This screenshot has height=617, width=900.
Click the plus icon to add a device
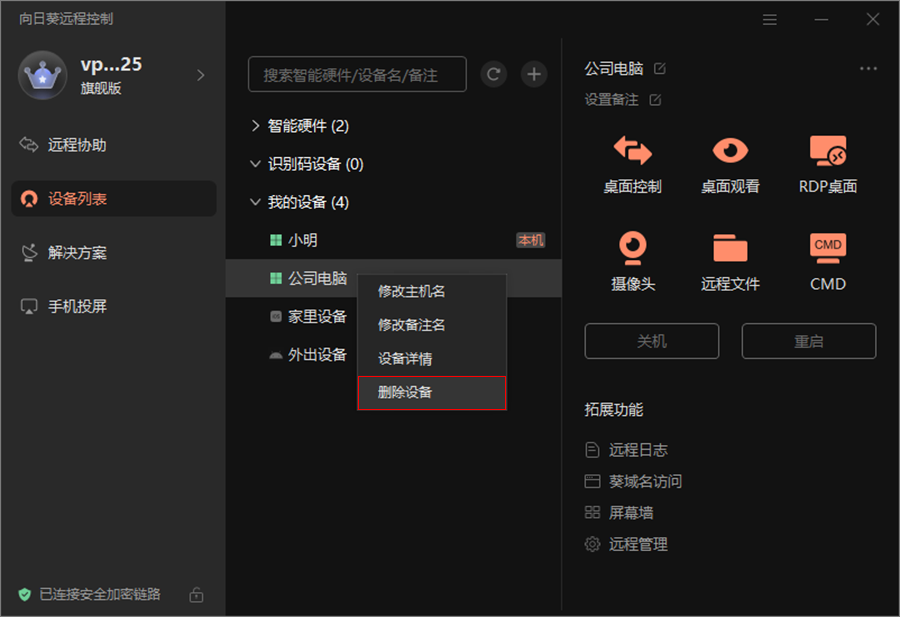click(x=533, y=73)
